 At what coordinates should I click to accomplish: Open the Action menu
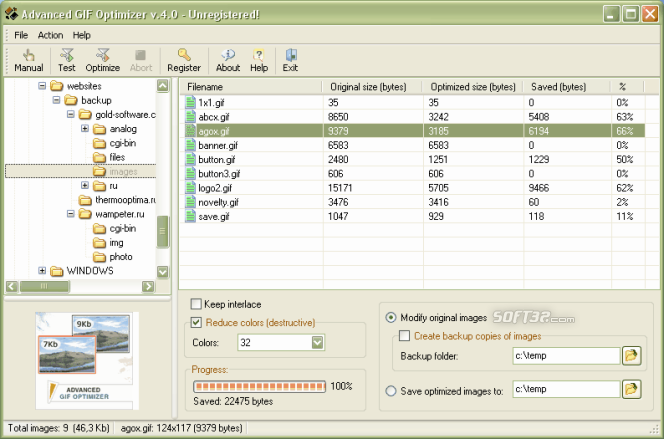click(x=50, y=35)
